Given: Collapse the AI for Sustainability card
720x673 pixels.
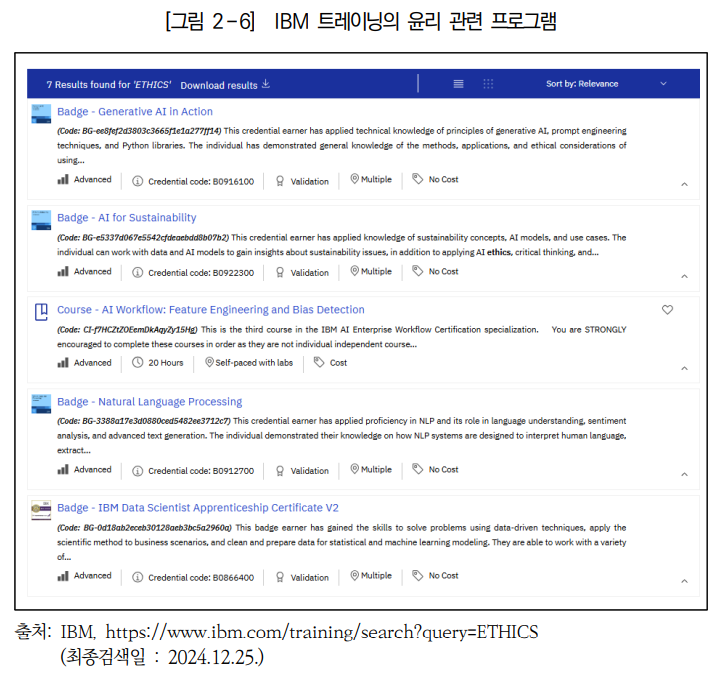Looking at the screenshot, I should click(x=684, y=276).
